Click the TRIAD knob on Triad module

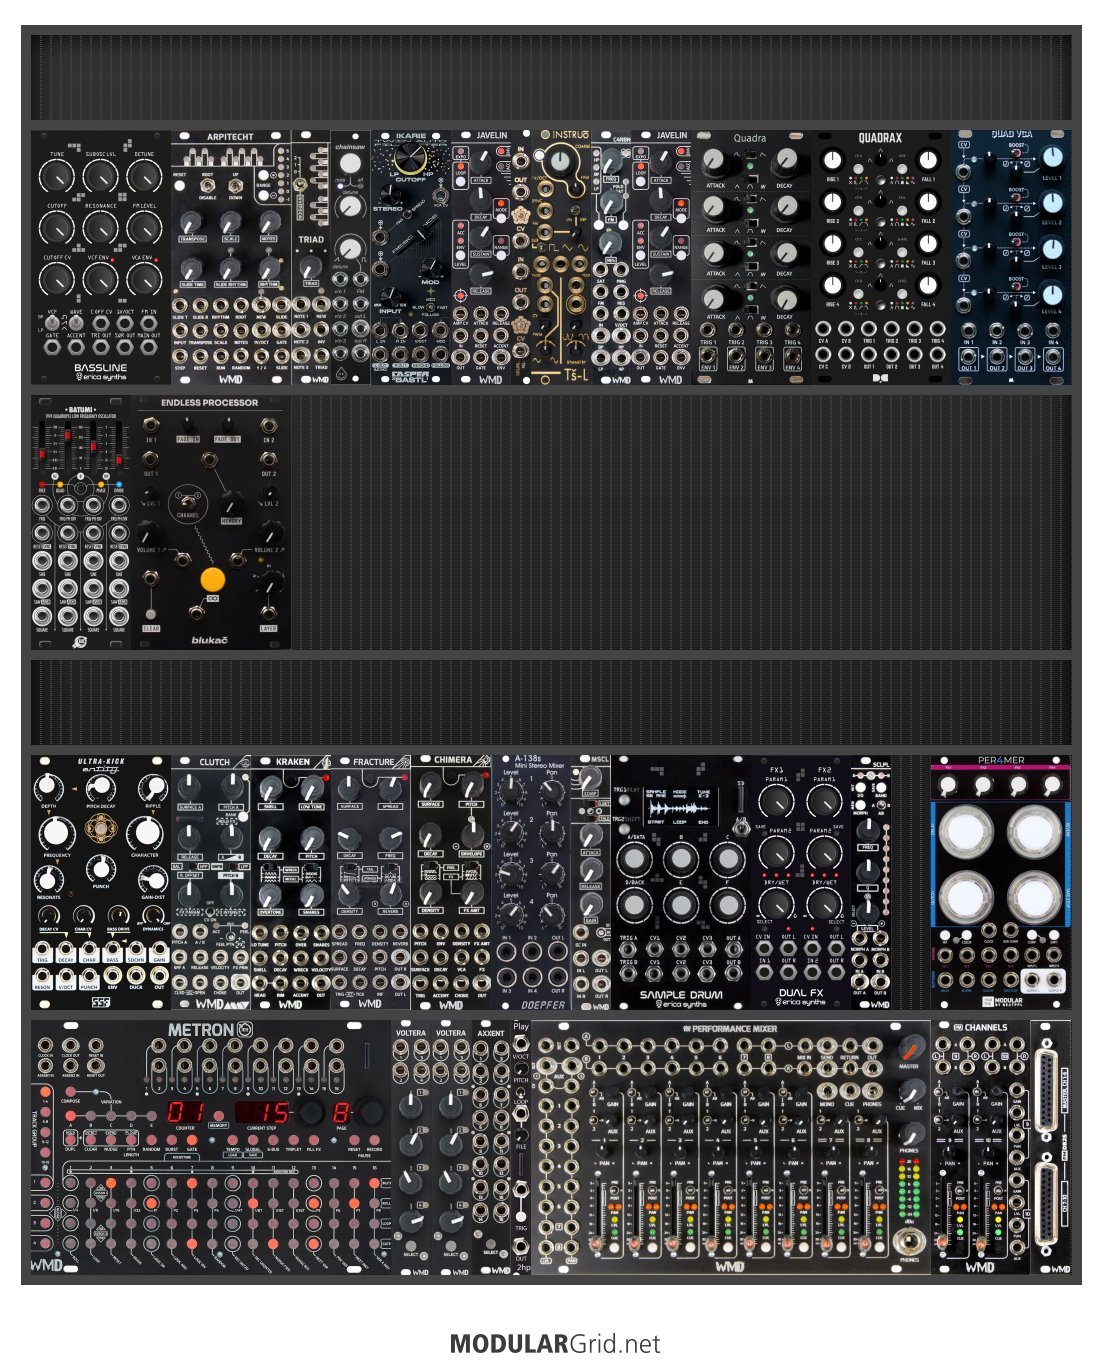pos(310,266)
